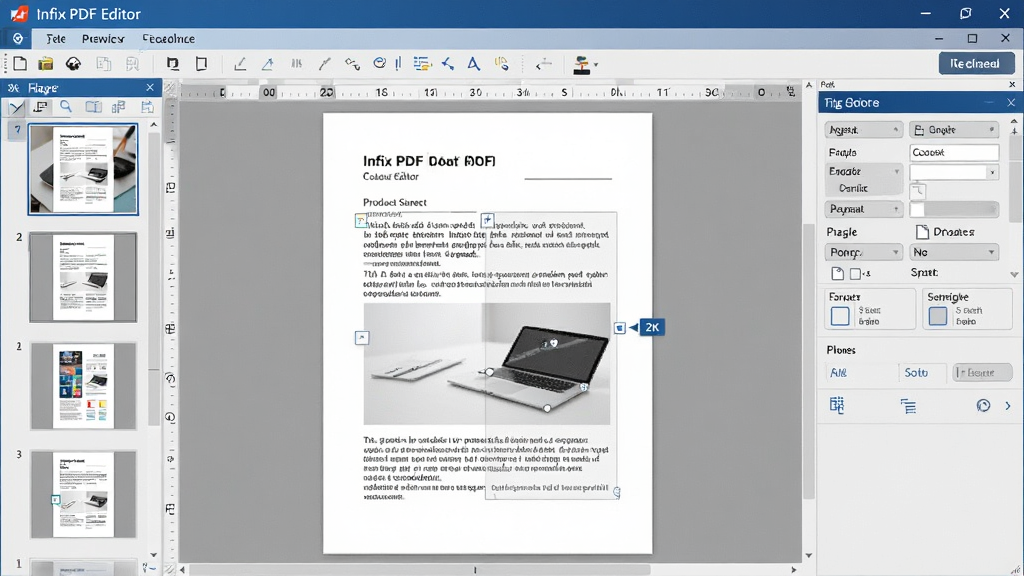
Task: Close the pages thumbnail panel
Action: point(150,87)
